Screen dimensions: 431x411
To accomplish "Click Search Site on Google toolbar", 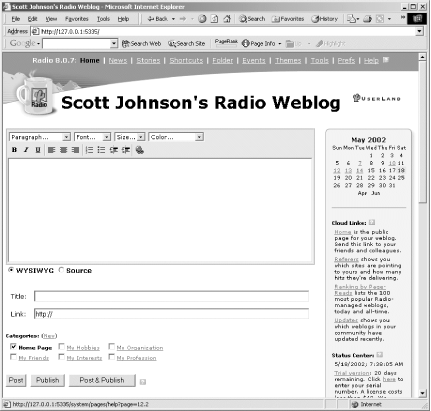I will (187, 43).
